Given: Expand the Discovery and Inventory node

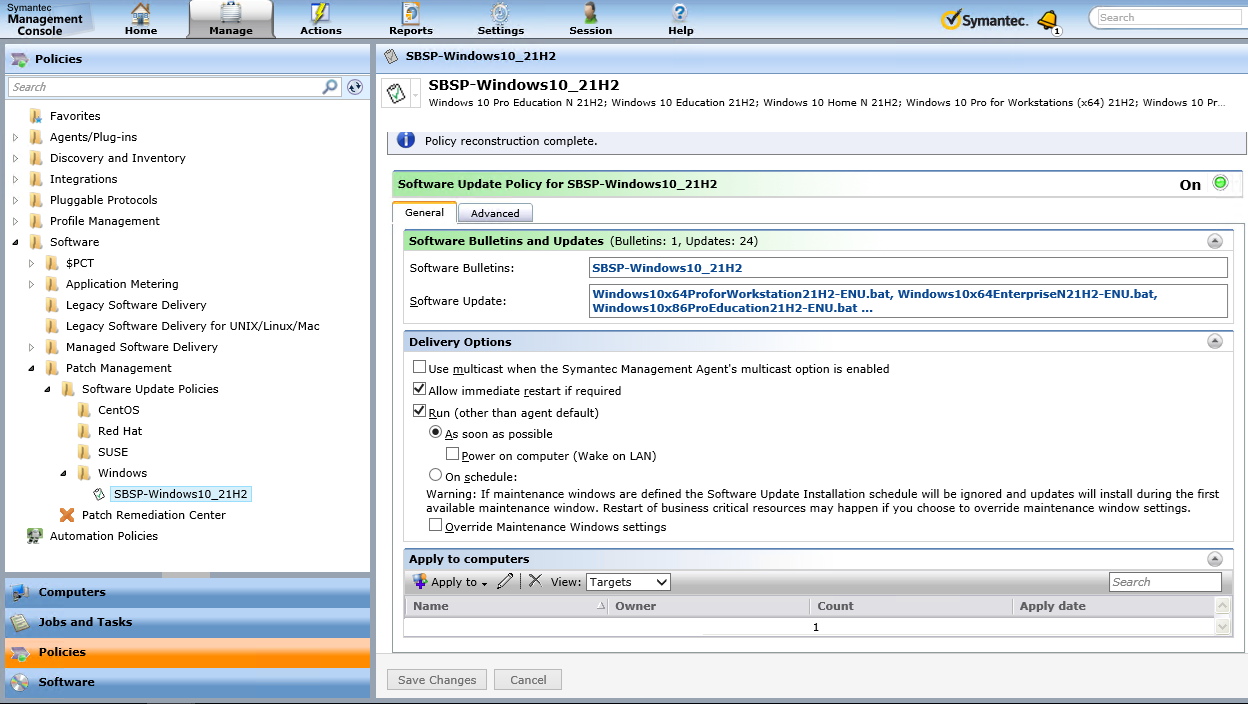Looking at the screenshot, I should click(x=16, y=158).
